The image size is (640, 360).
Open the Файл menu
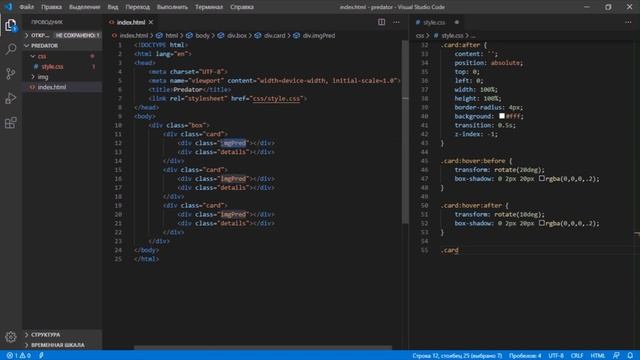point(27,7)
